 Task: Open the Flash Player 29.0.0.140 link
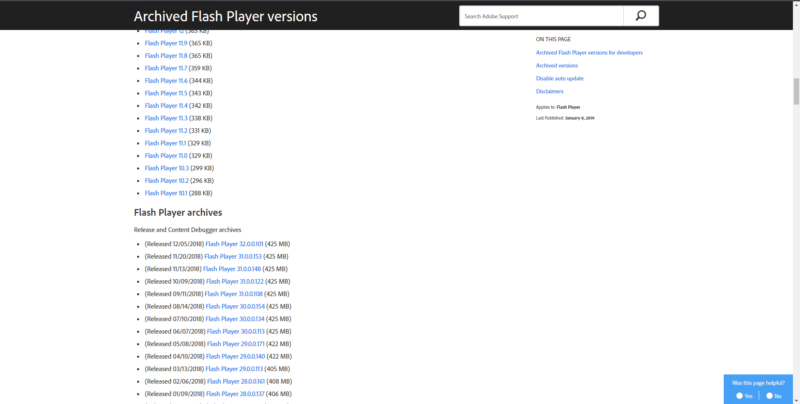click(236, 357)
